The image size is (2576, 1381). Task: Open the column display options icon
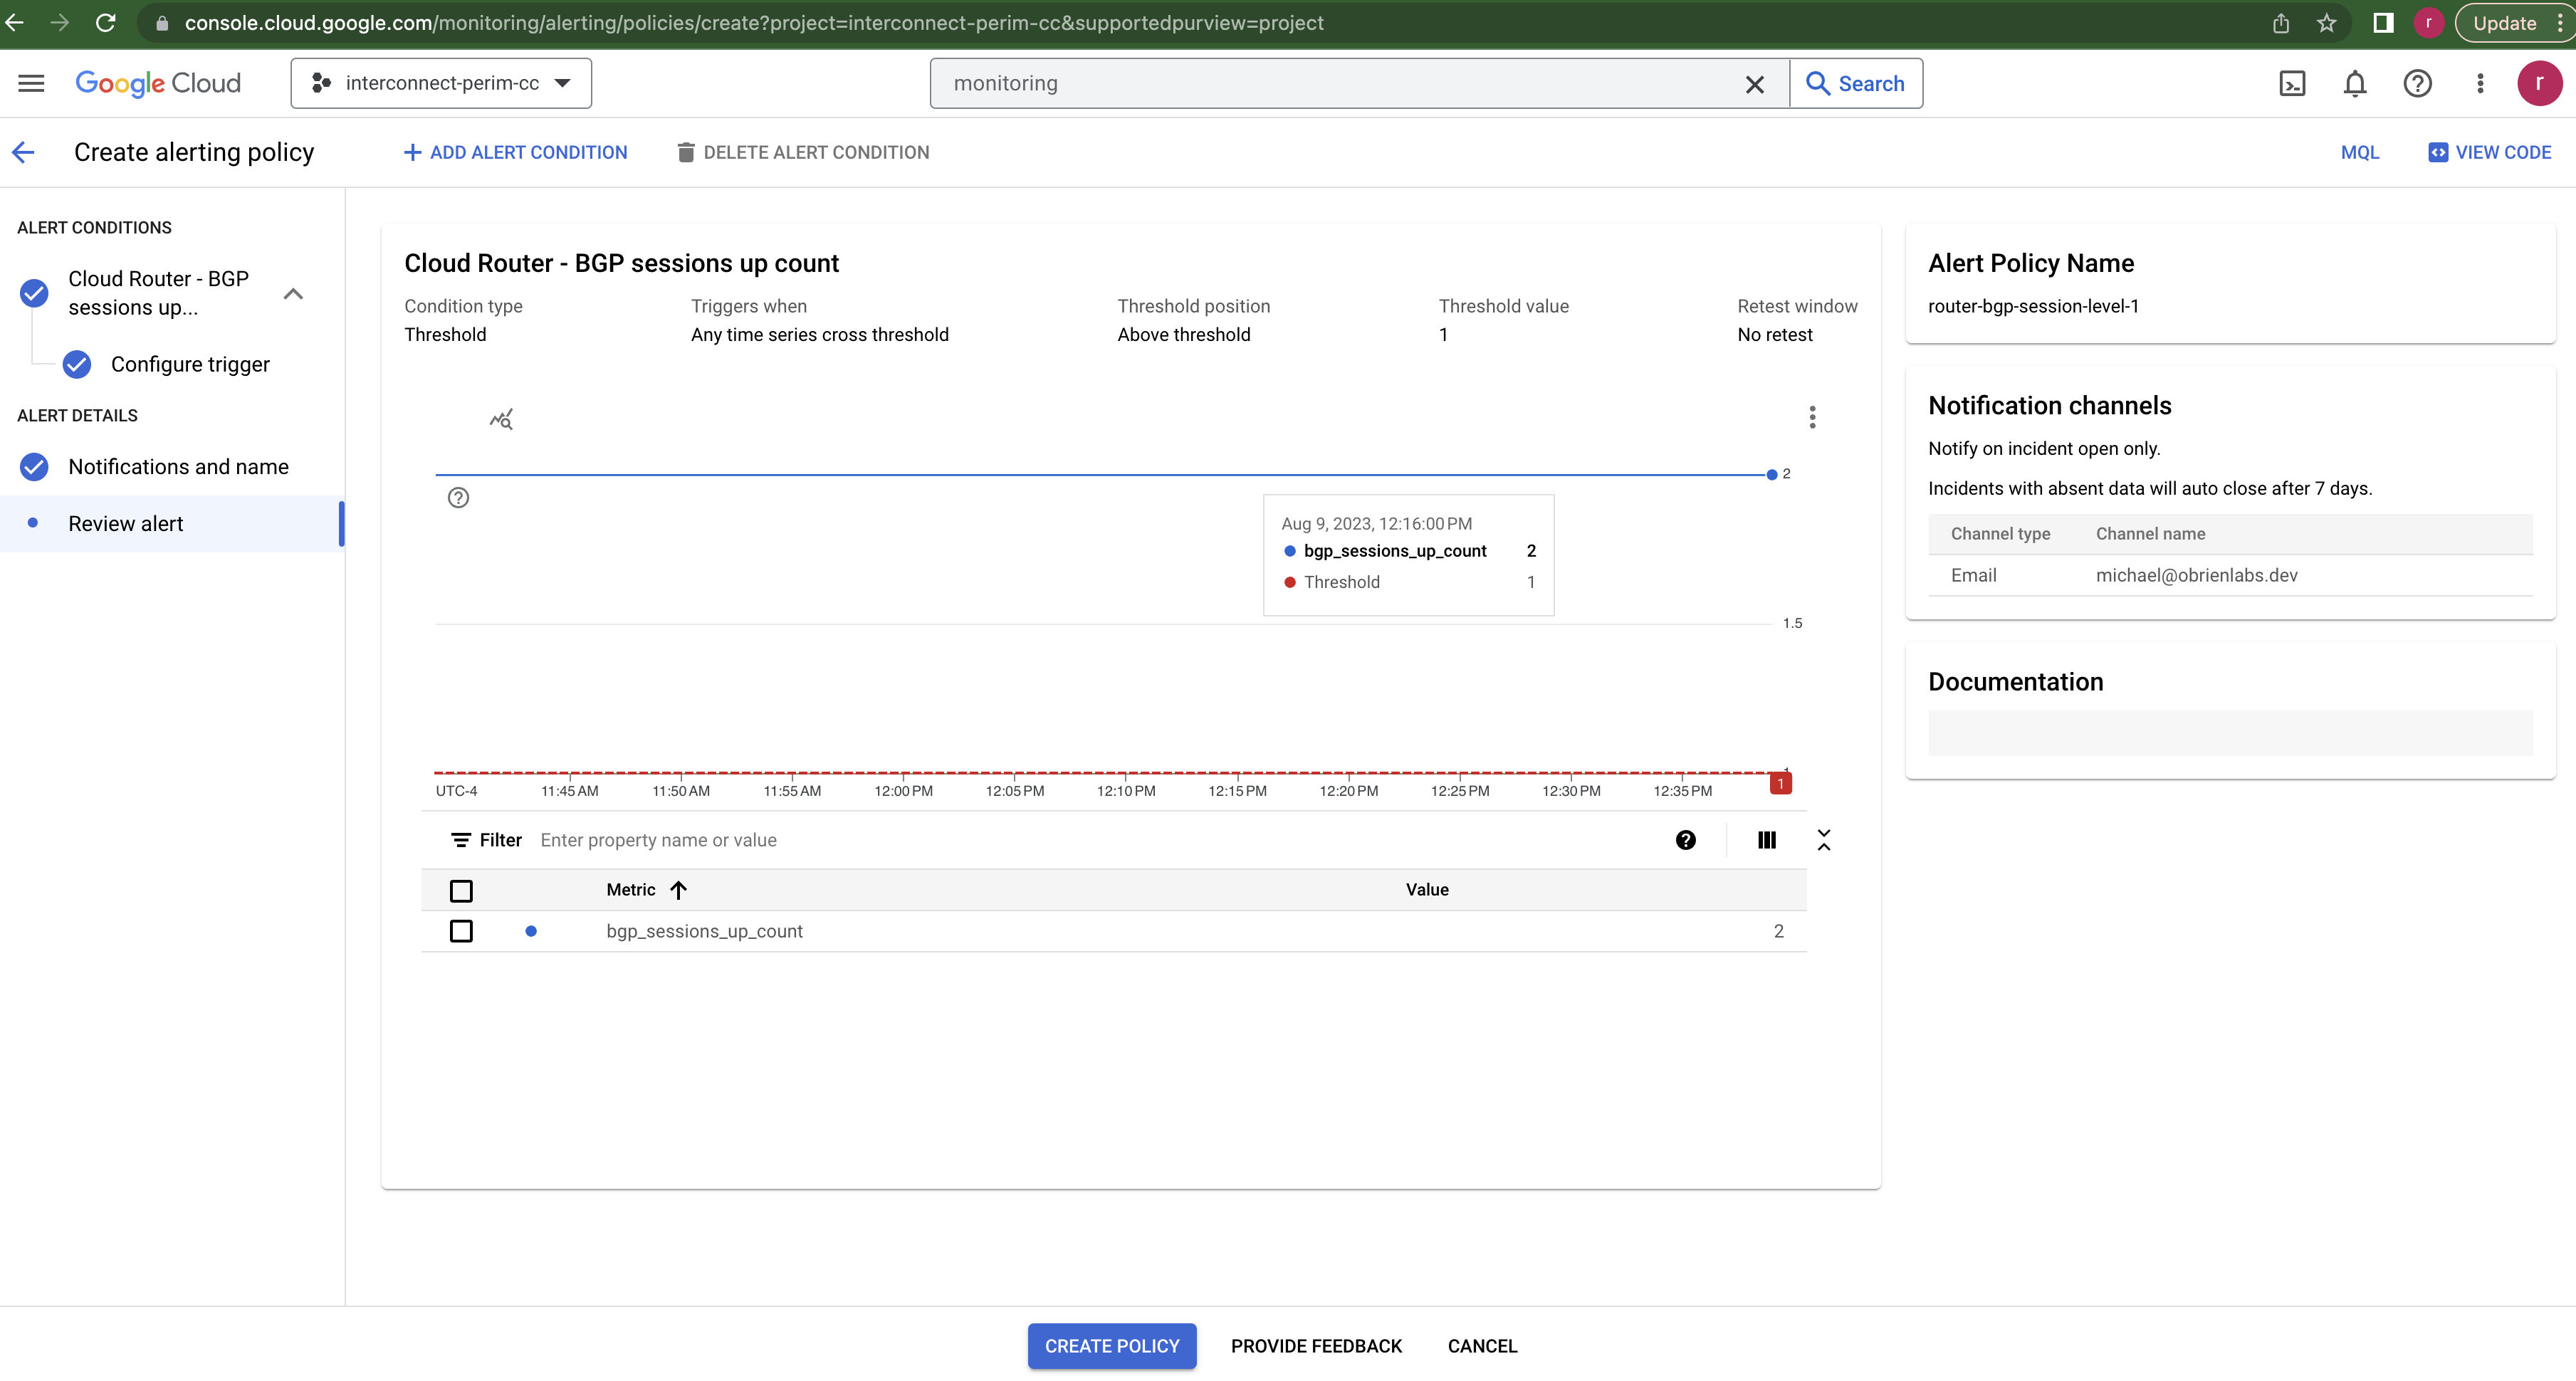point(1766,840)
